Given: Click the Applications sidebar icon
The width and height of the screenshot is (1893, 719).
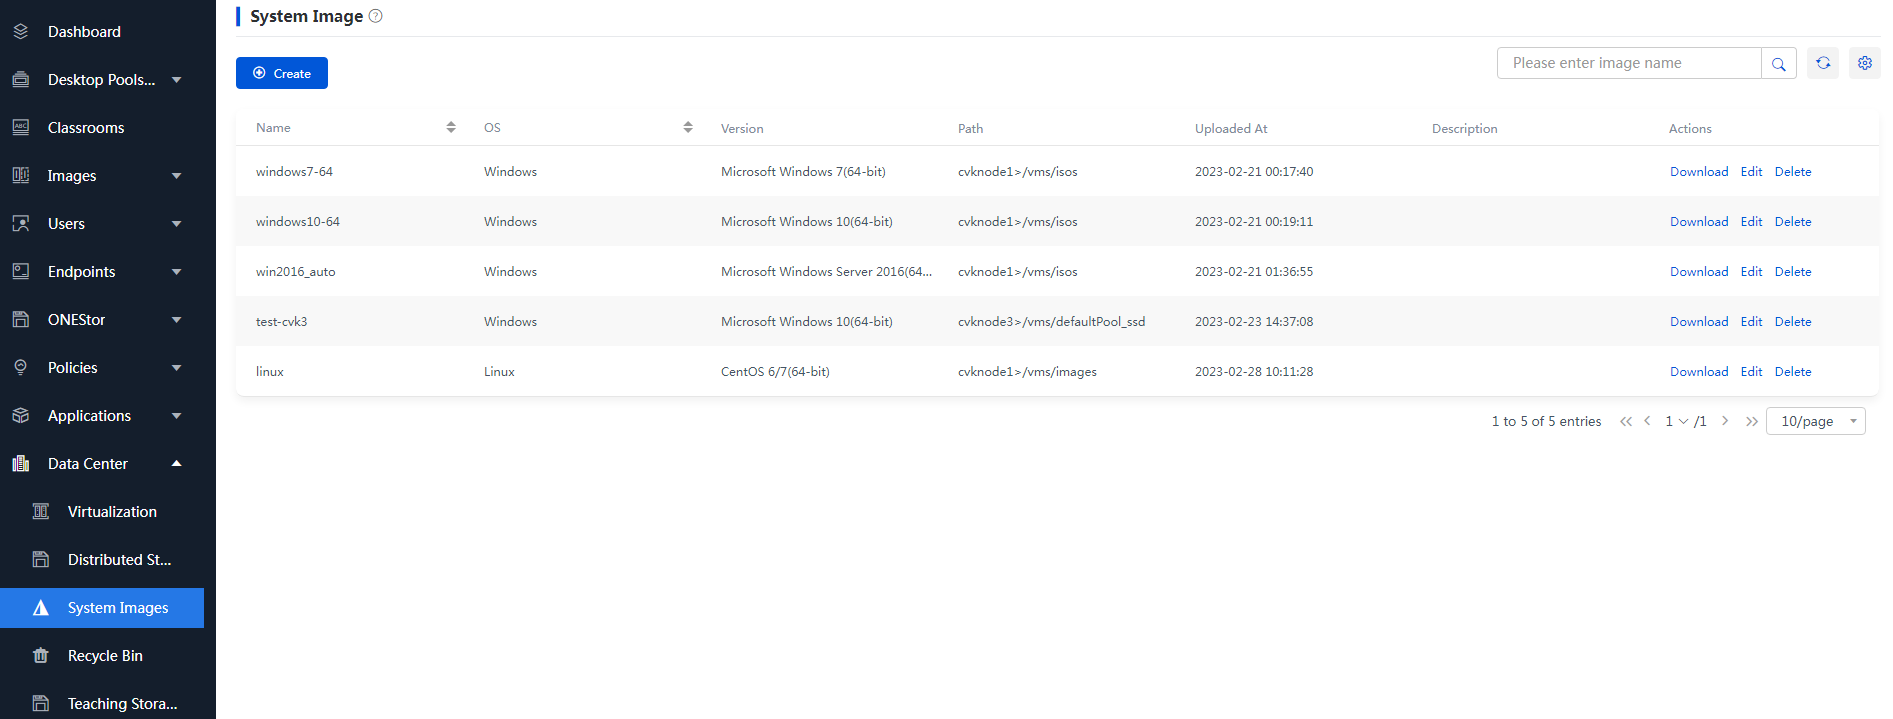Looking at the screenshot, I should 20,416.
